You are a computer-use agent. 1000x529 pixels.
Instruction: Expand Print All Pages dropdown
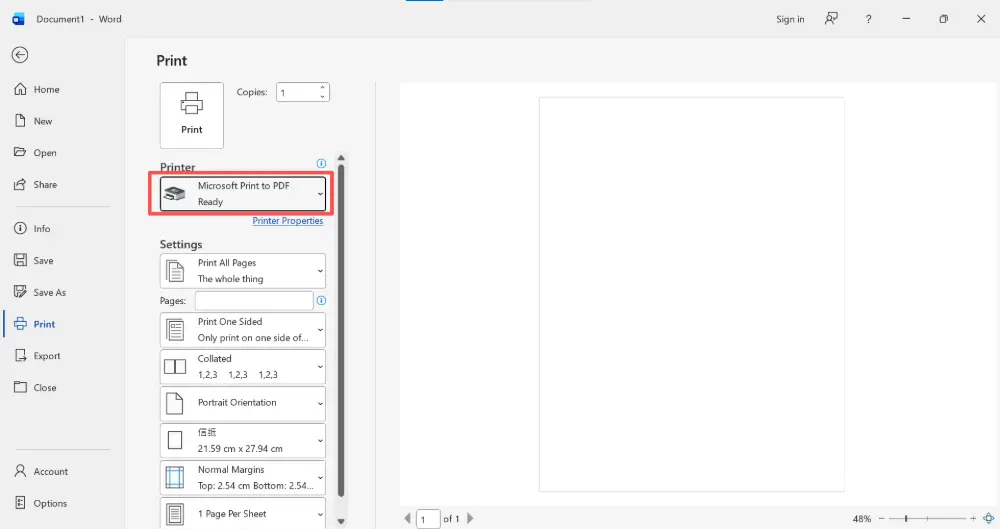pyautogui.click(x=243, y=271)
